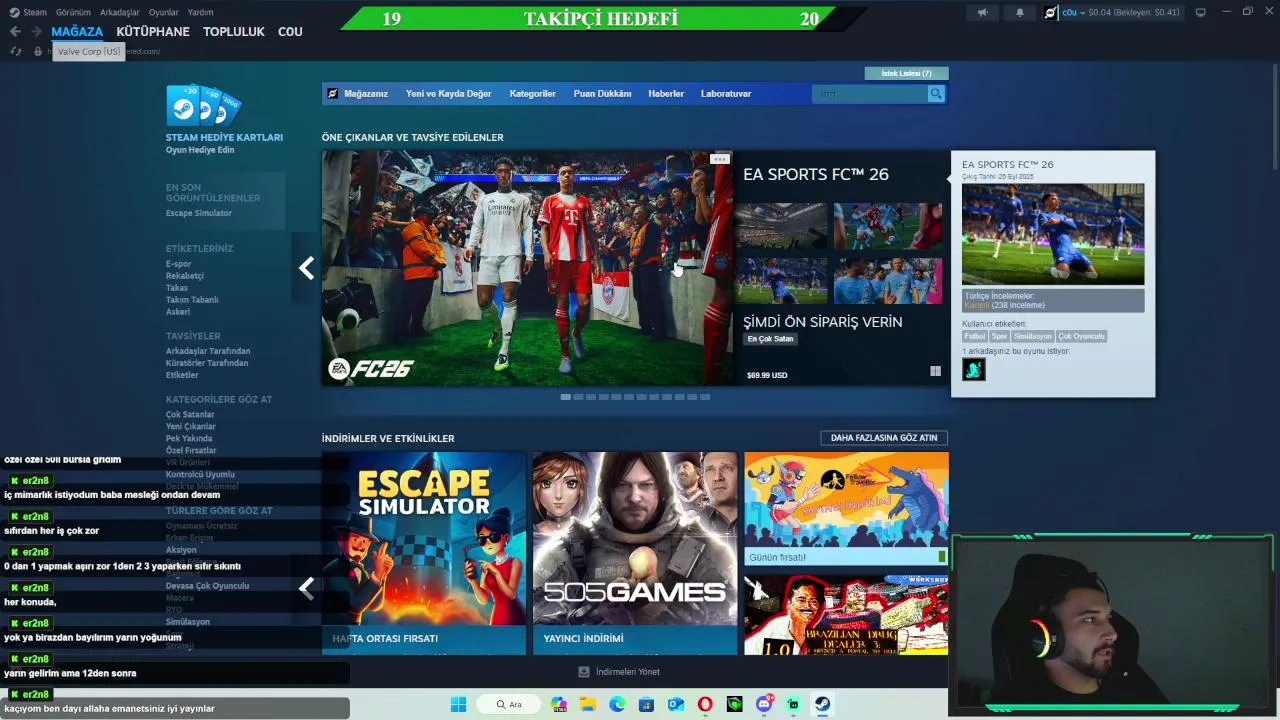Expand the Kategoriler menu
Image resolution: width=1280 pixels, height=720 pixels.
(532, 93)
